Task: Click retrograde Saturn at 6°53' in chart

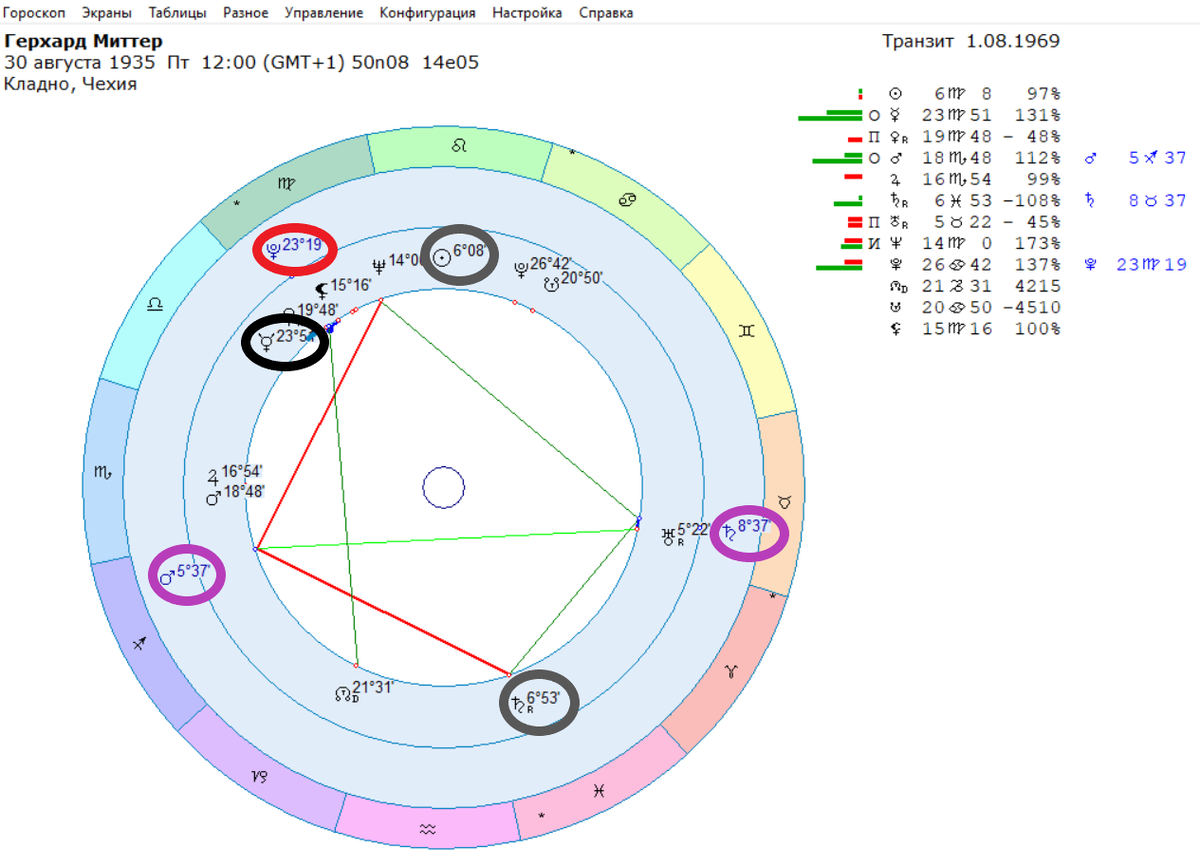Action: 519,704
